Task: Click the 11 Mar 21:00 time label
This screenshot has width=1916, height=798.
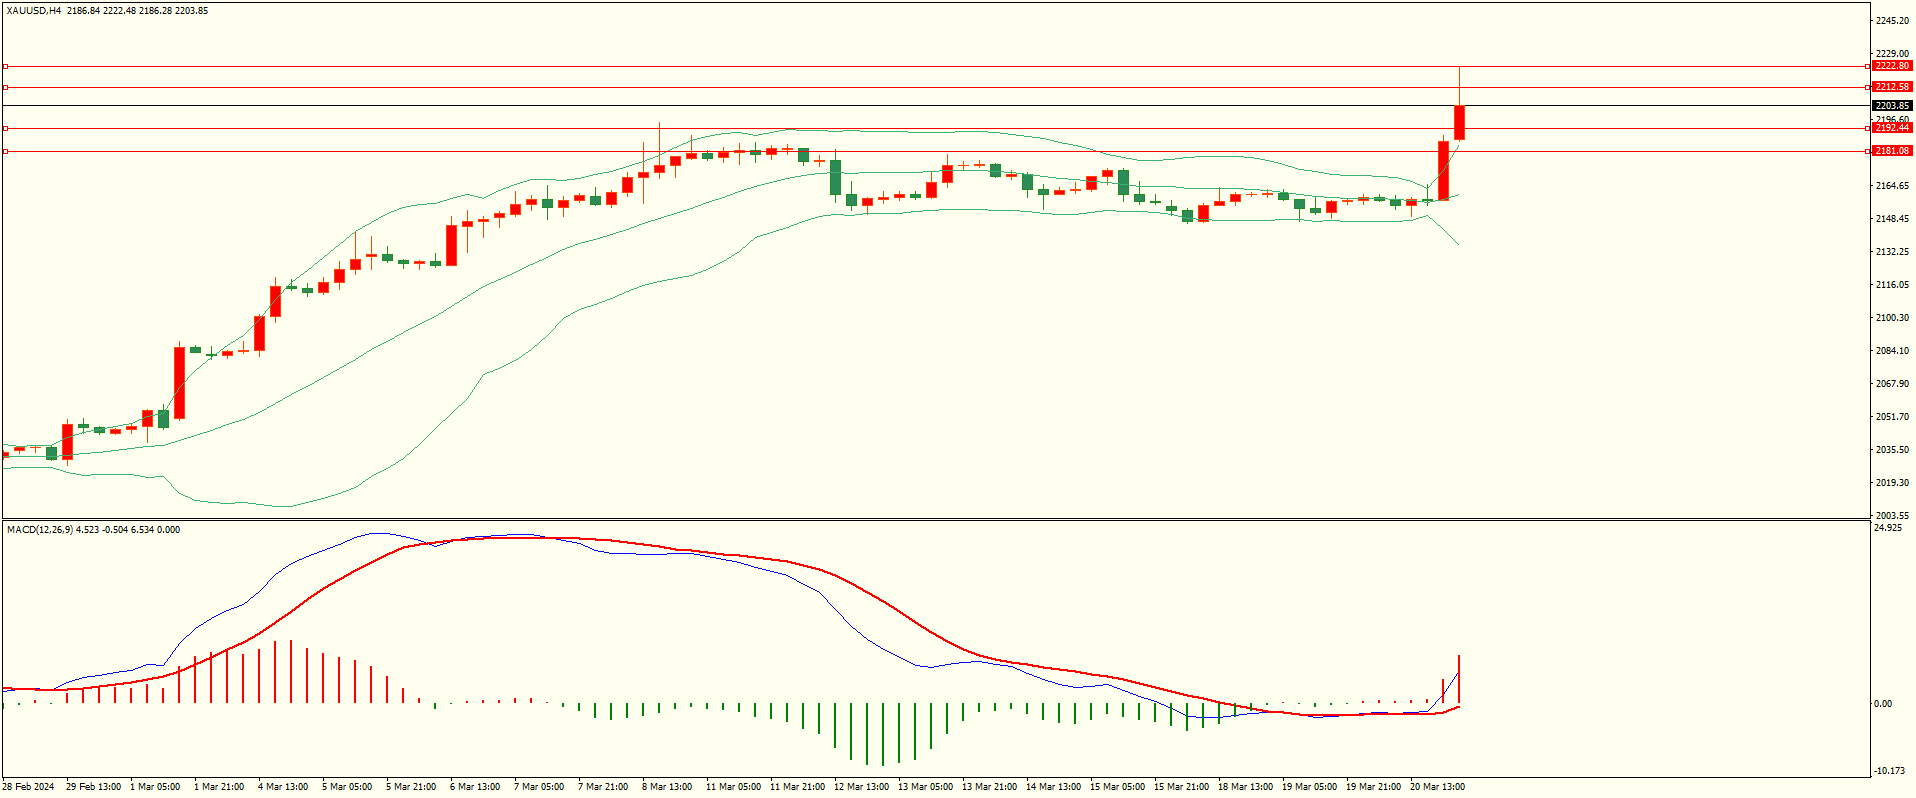Action: 797,787
